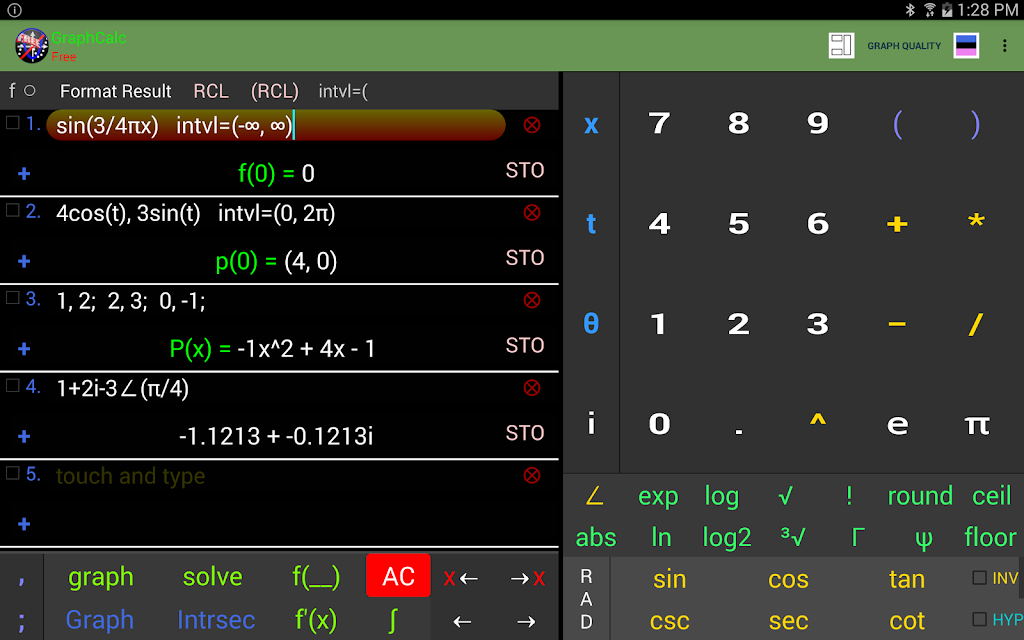Image resolution: width=1024 pixels, height=640 pixels.
Task: Open the layout panel icon
Action: (x=841, y=46)
